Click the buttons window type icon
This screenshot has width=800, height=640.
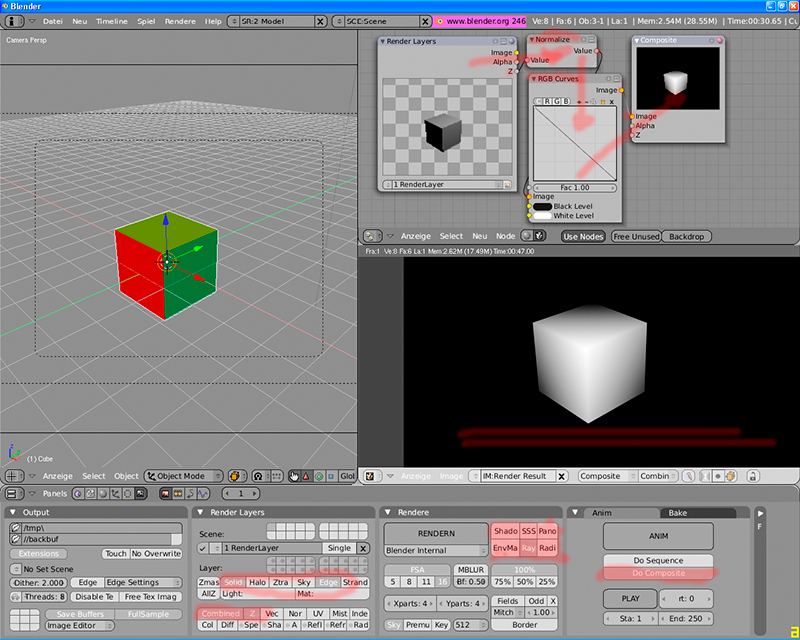click(x=14, y=494)
